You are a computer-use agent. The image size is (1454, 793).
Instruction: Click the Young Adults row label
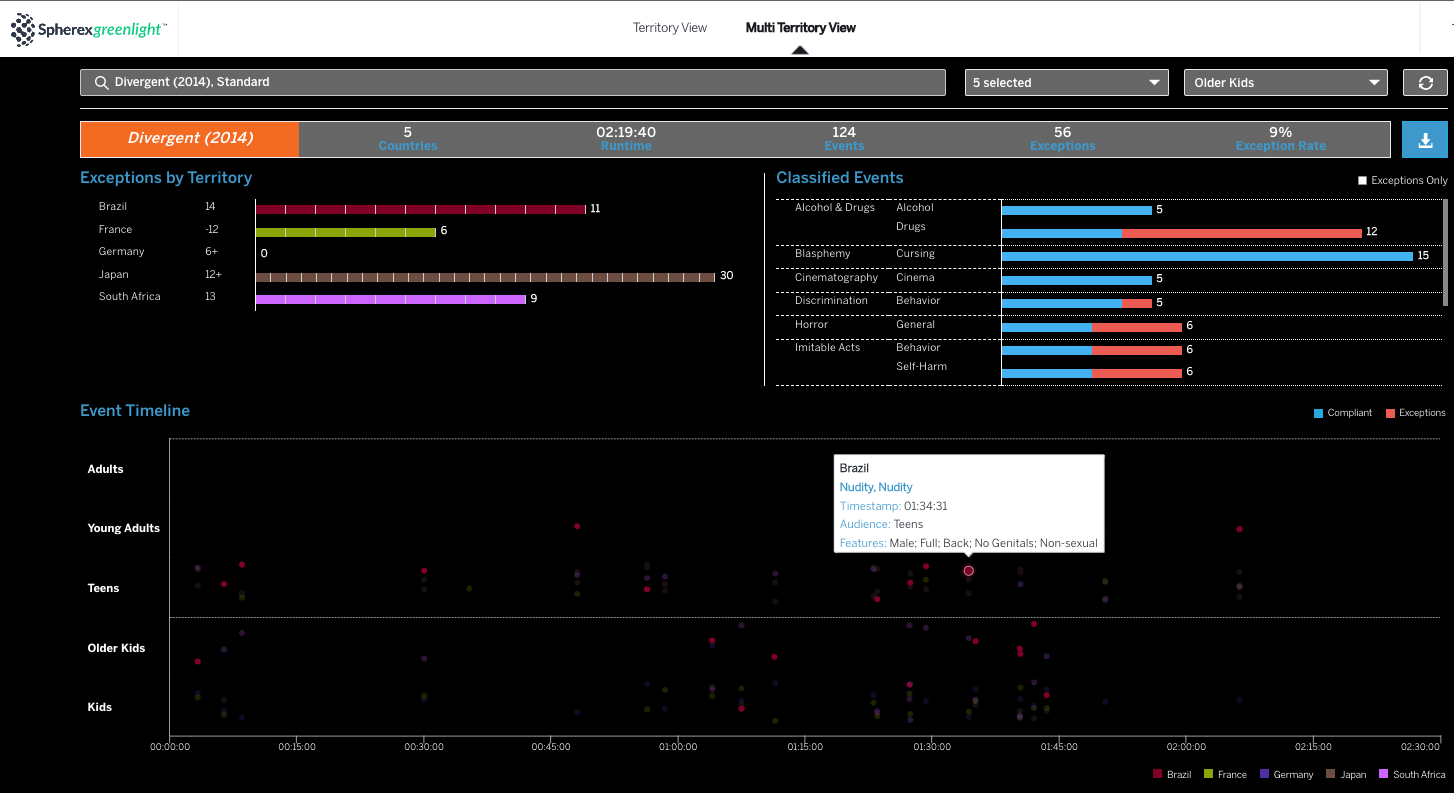[124, 528]
